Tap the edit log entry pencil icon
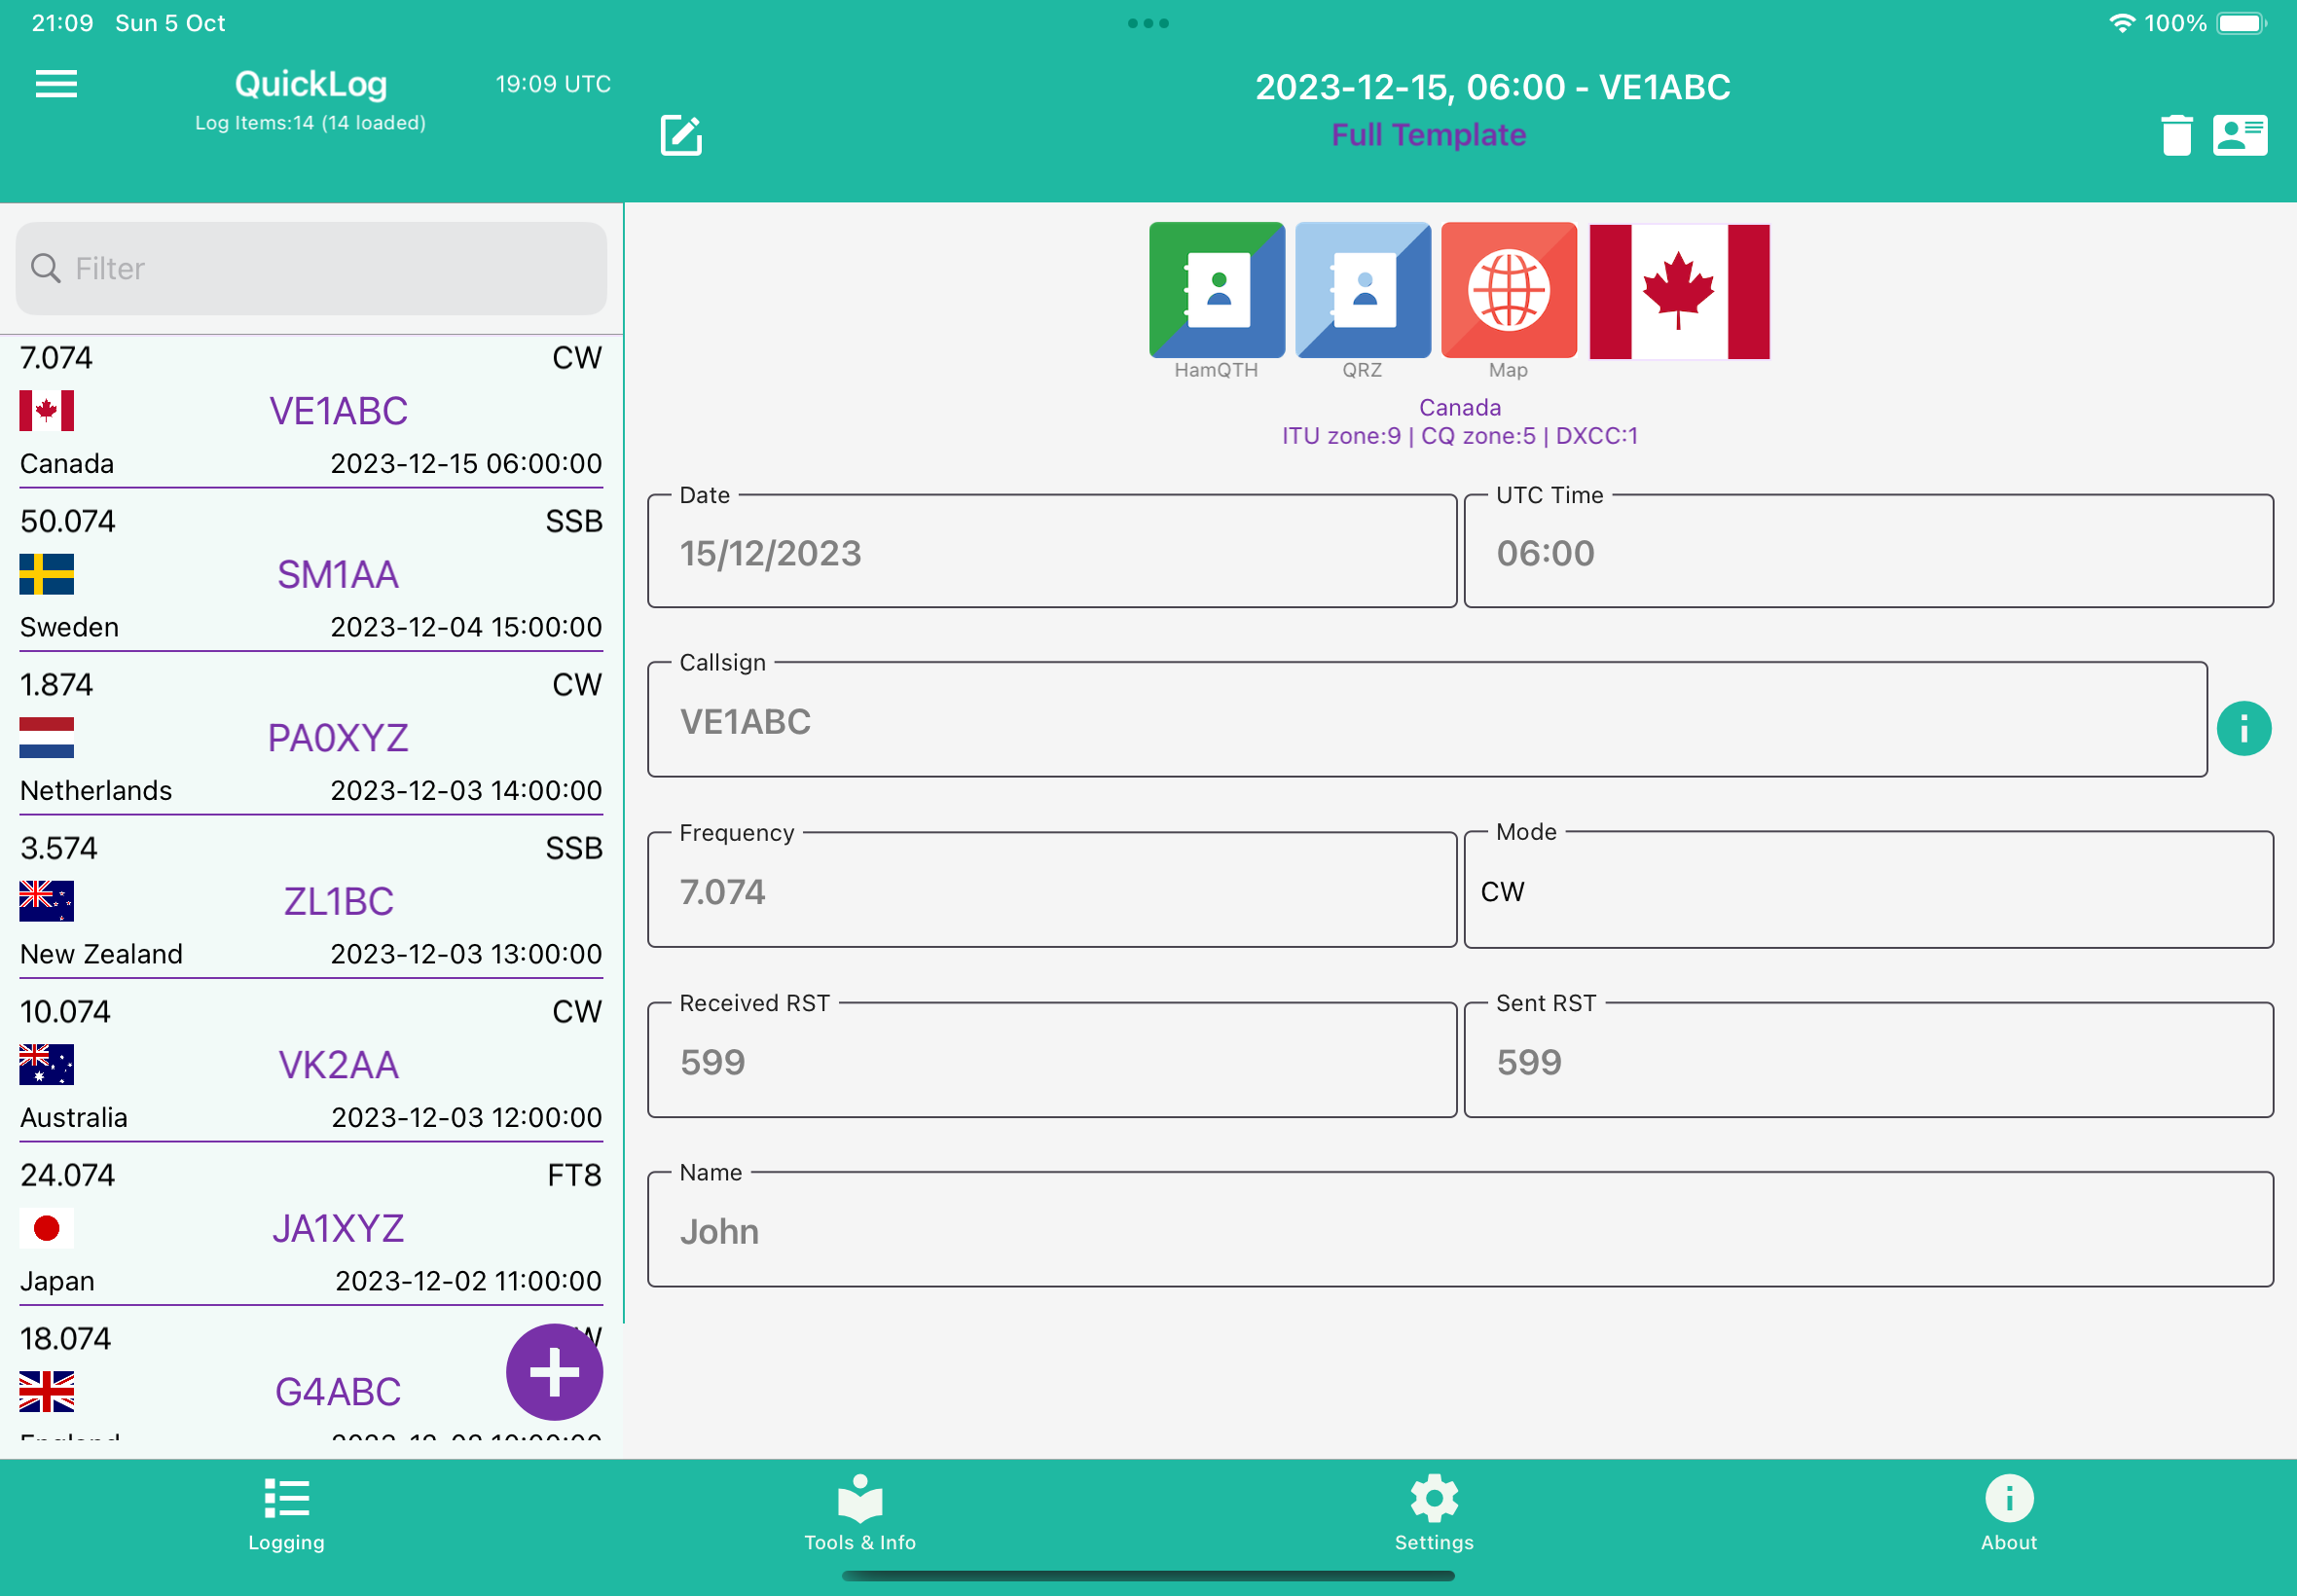Screen dimensions: 2297x1596 point(681,135)
